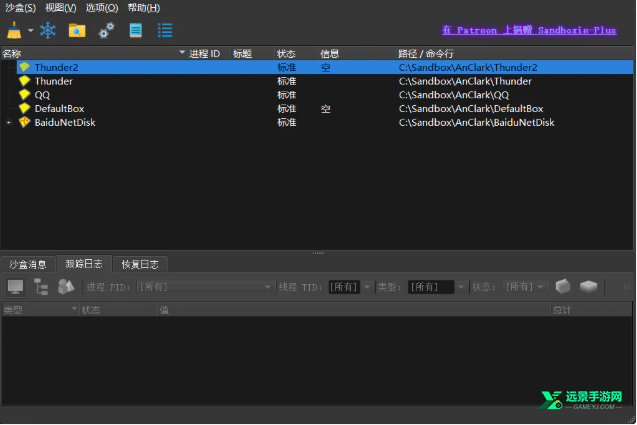
Task: Expand the trace toolbar overflow chevron
Action: tap(627, 287)
